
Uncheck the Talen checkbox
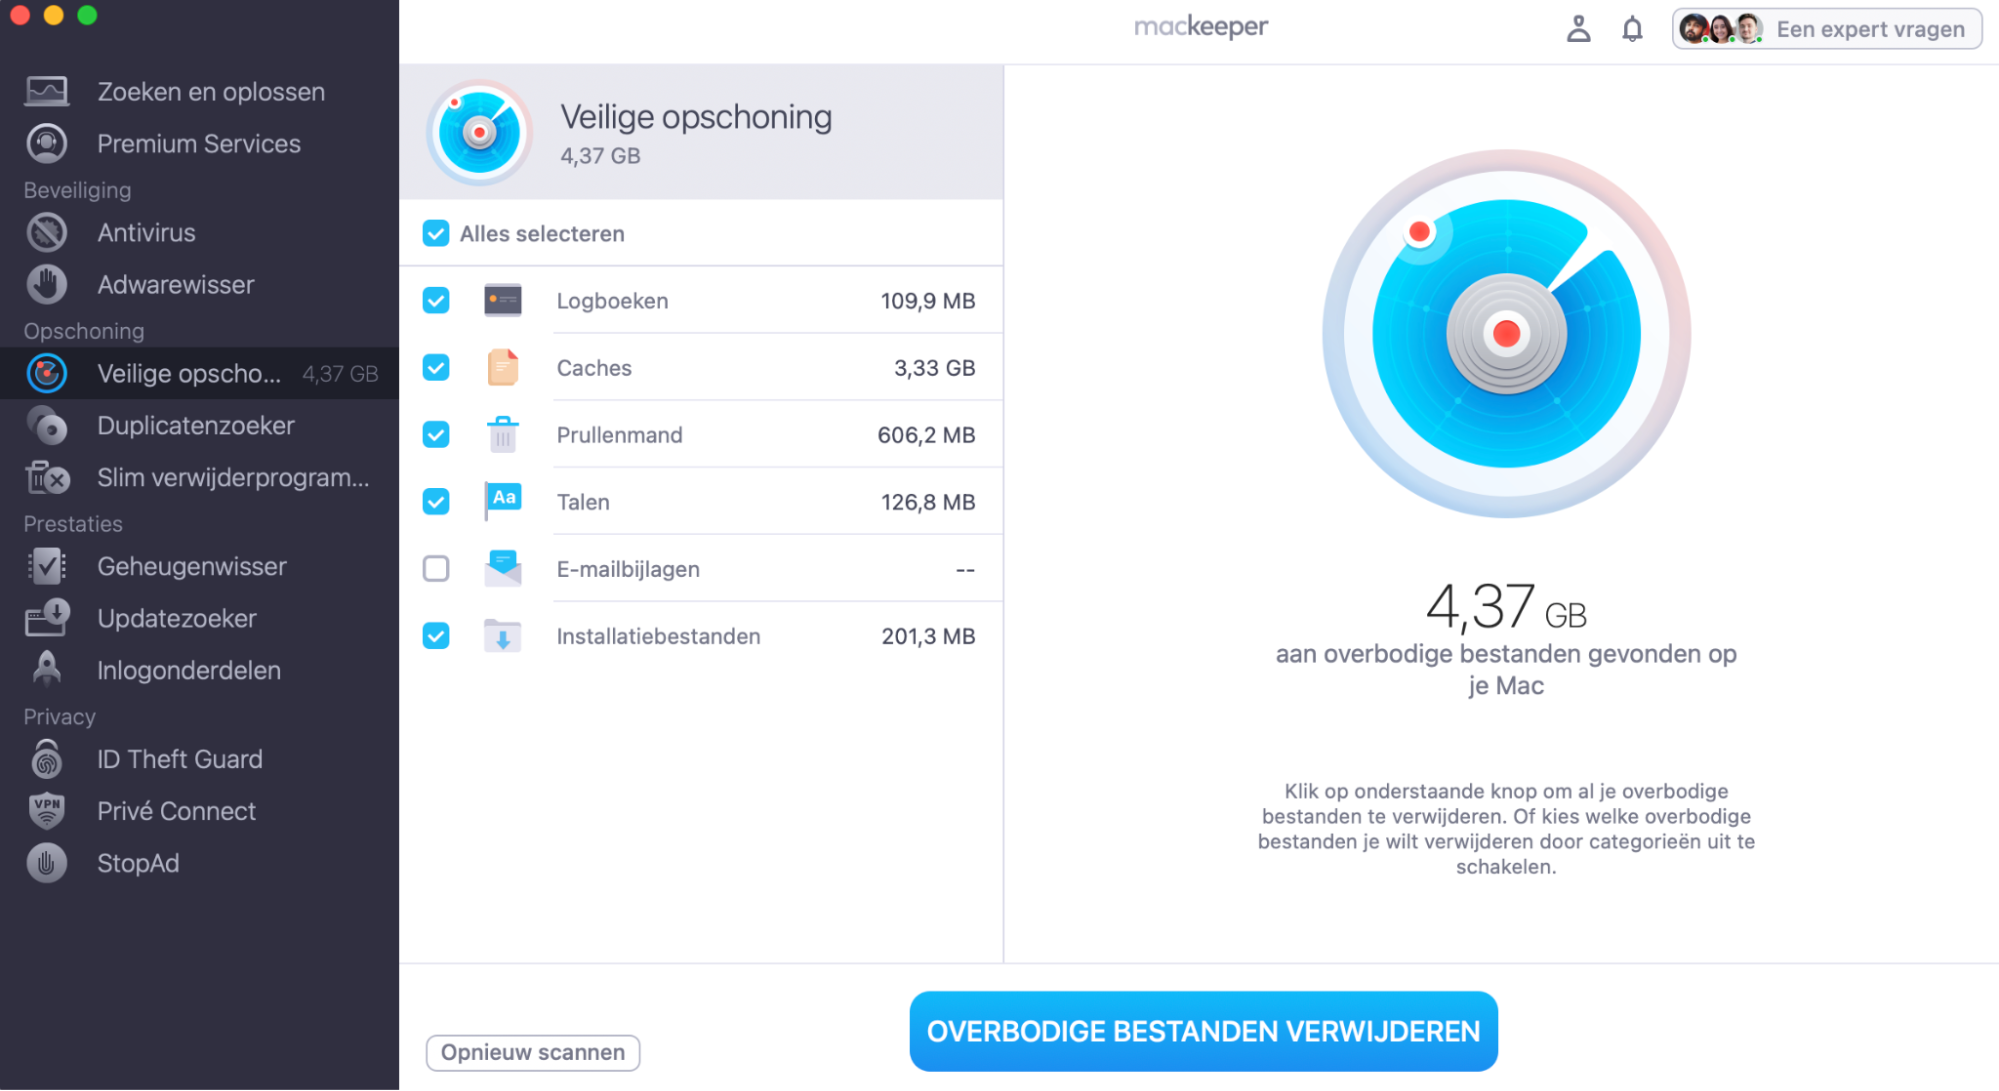point(436,502)
